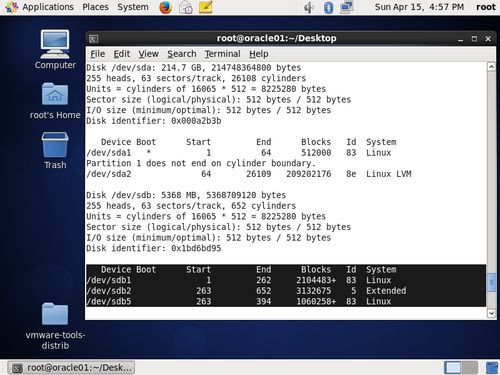Launch Firefox from the top panel

[x=166, y=7]
